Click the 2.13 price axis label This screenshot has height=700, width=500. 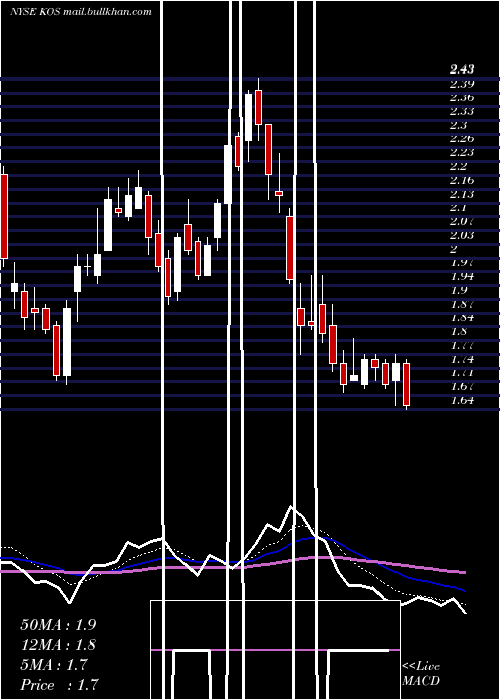(462, 194)
